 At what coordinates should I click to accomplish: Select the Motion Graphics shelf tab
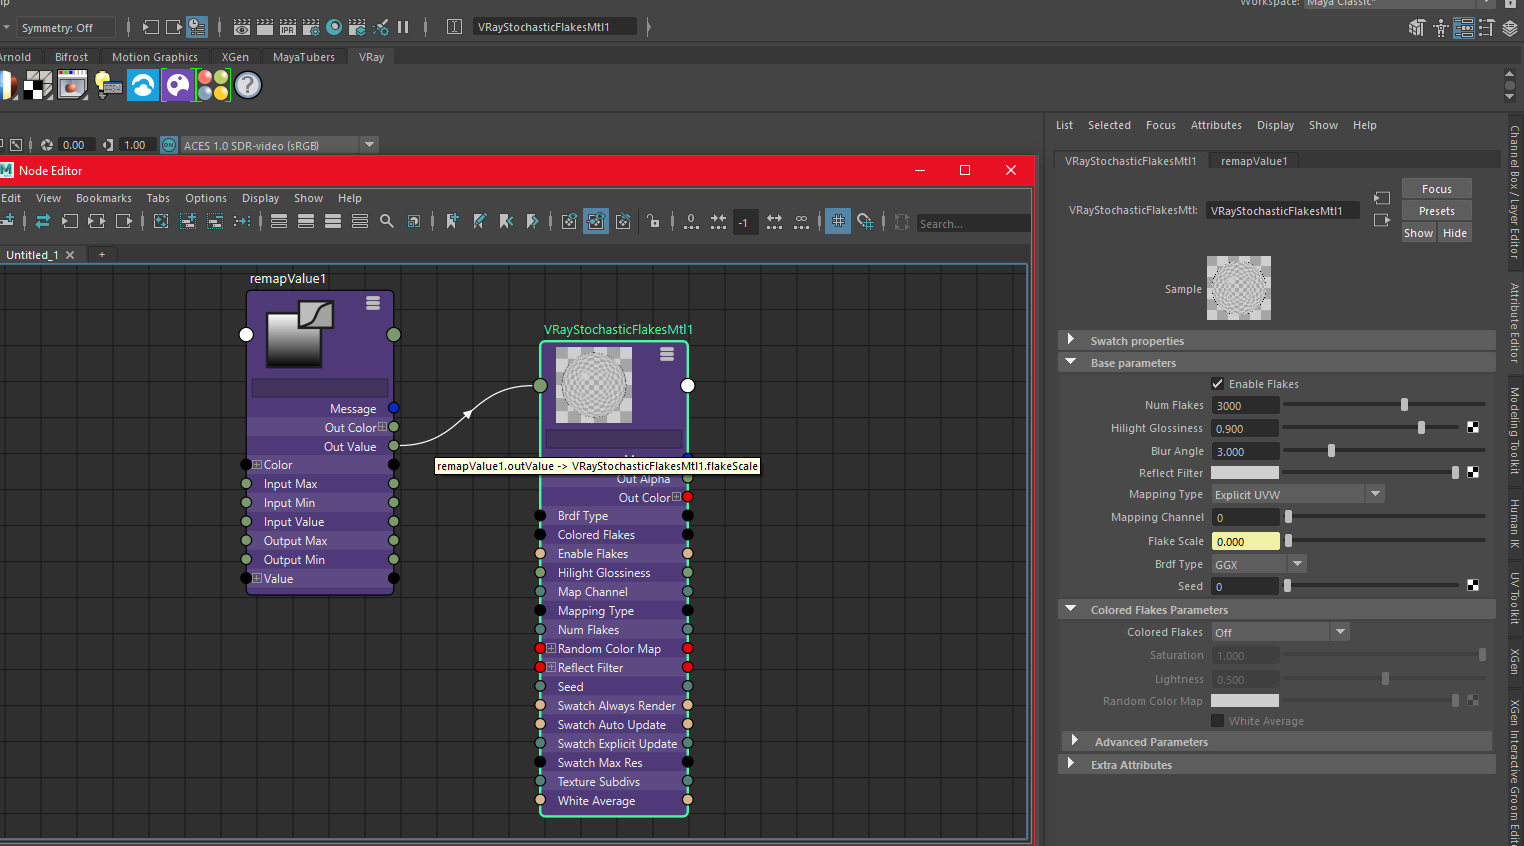click(x=155, y=57)
